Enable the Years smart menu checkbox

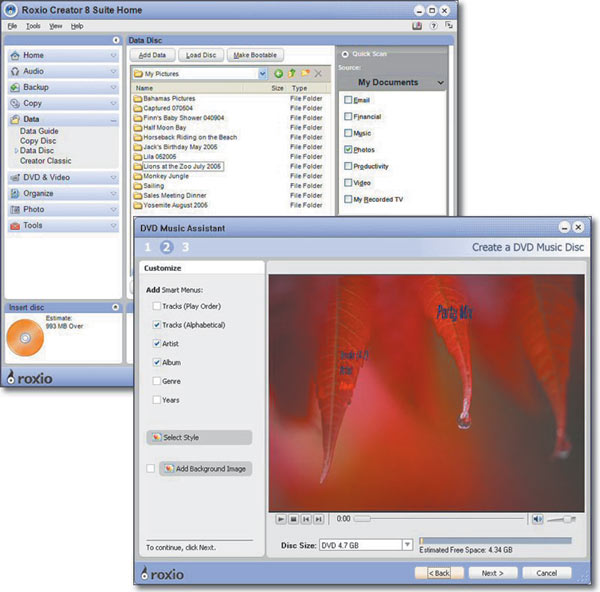[x=157, y=400]
